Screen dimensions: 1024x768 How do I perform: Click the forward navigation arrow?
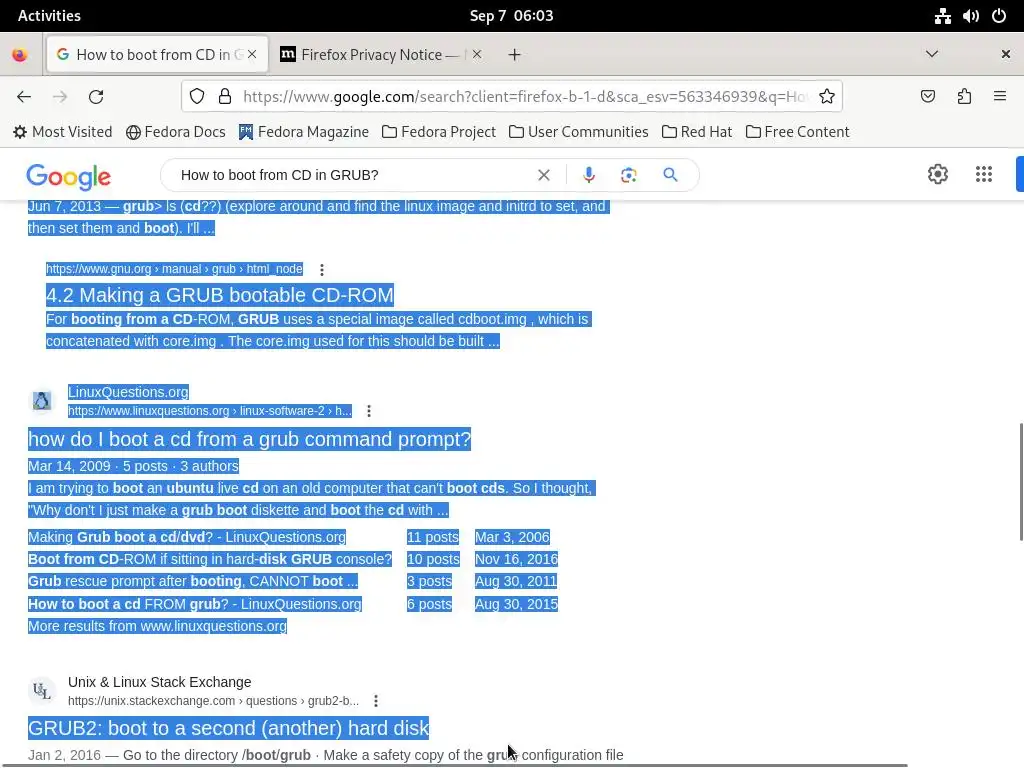click(60, 97)
